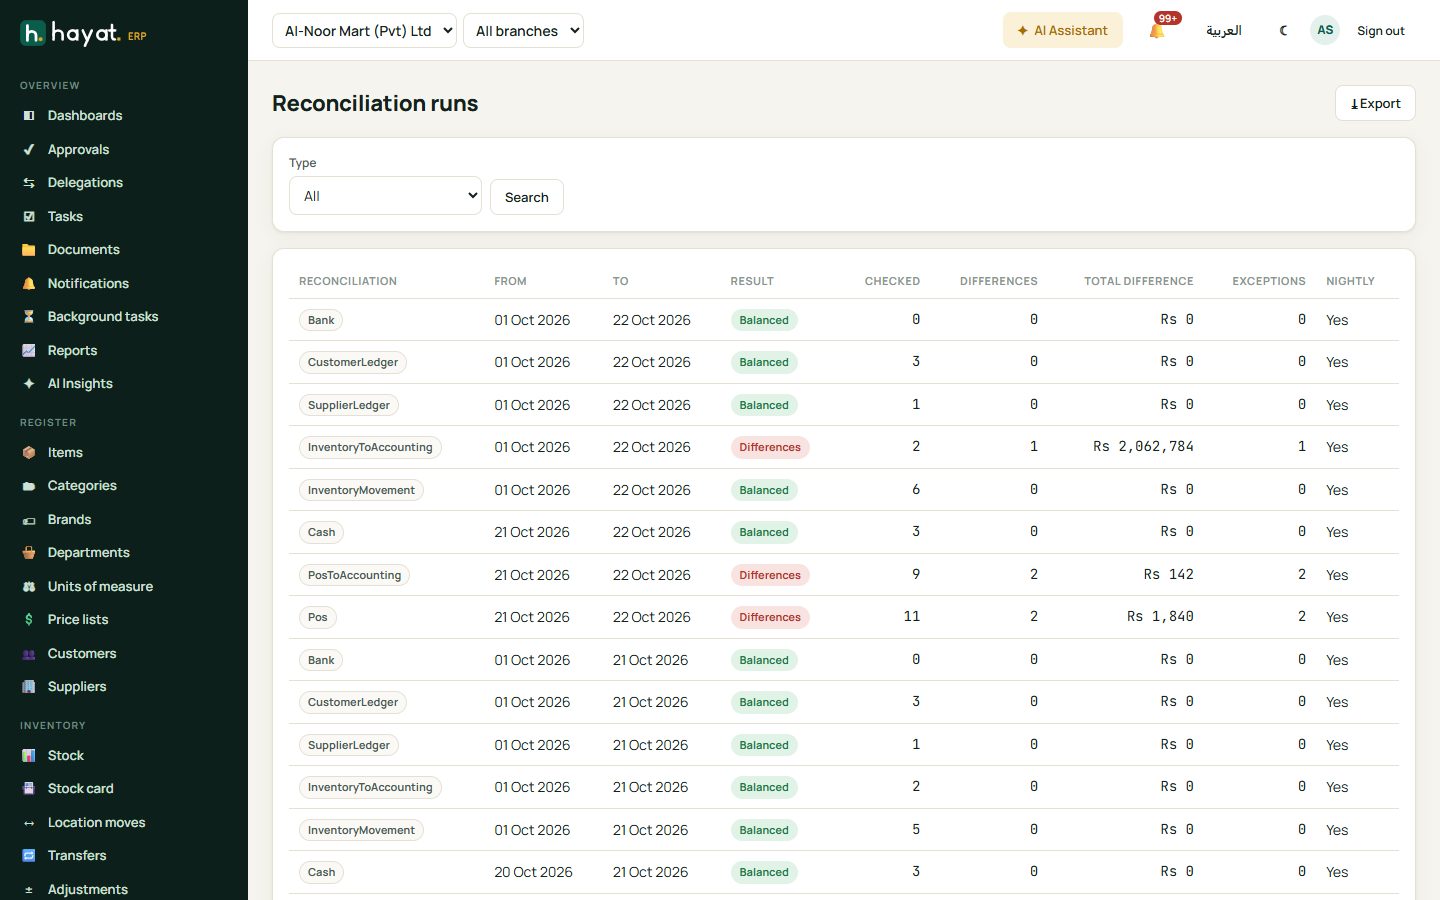This screenshot has width=1440, height=900.
Task: Click the Rs 1,840 total difference
Action: tap(1160, 617)
